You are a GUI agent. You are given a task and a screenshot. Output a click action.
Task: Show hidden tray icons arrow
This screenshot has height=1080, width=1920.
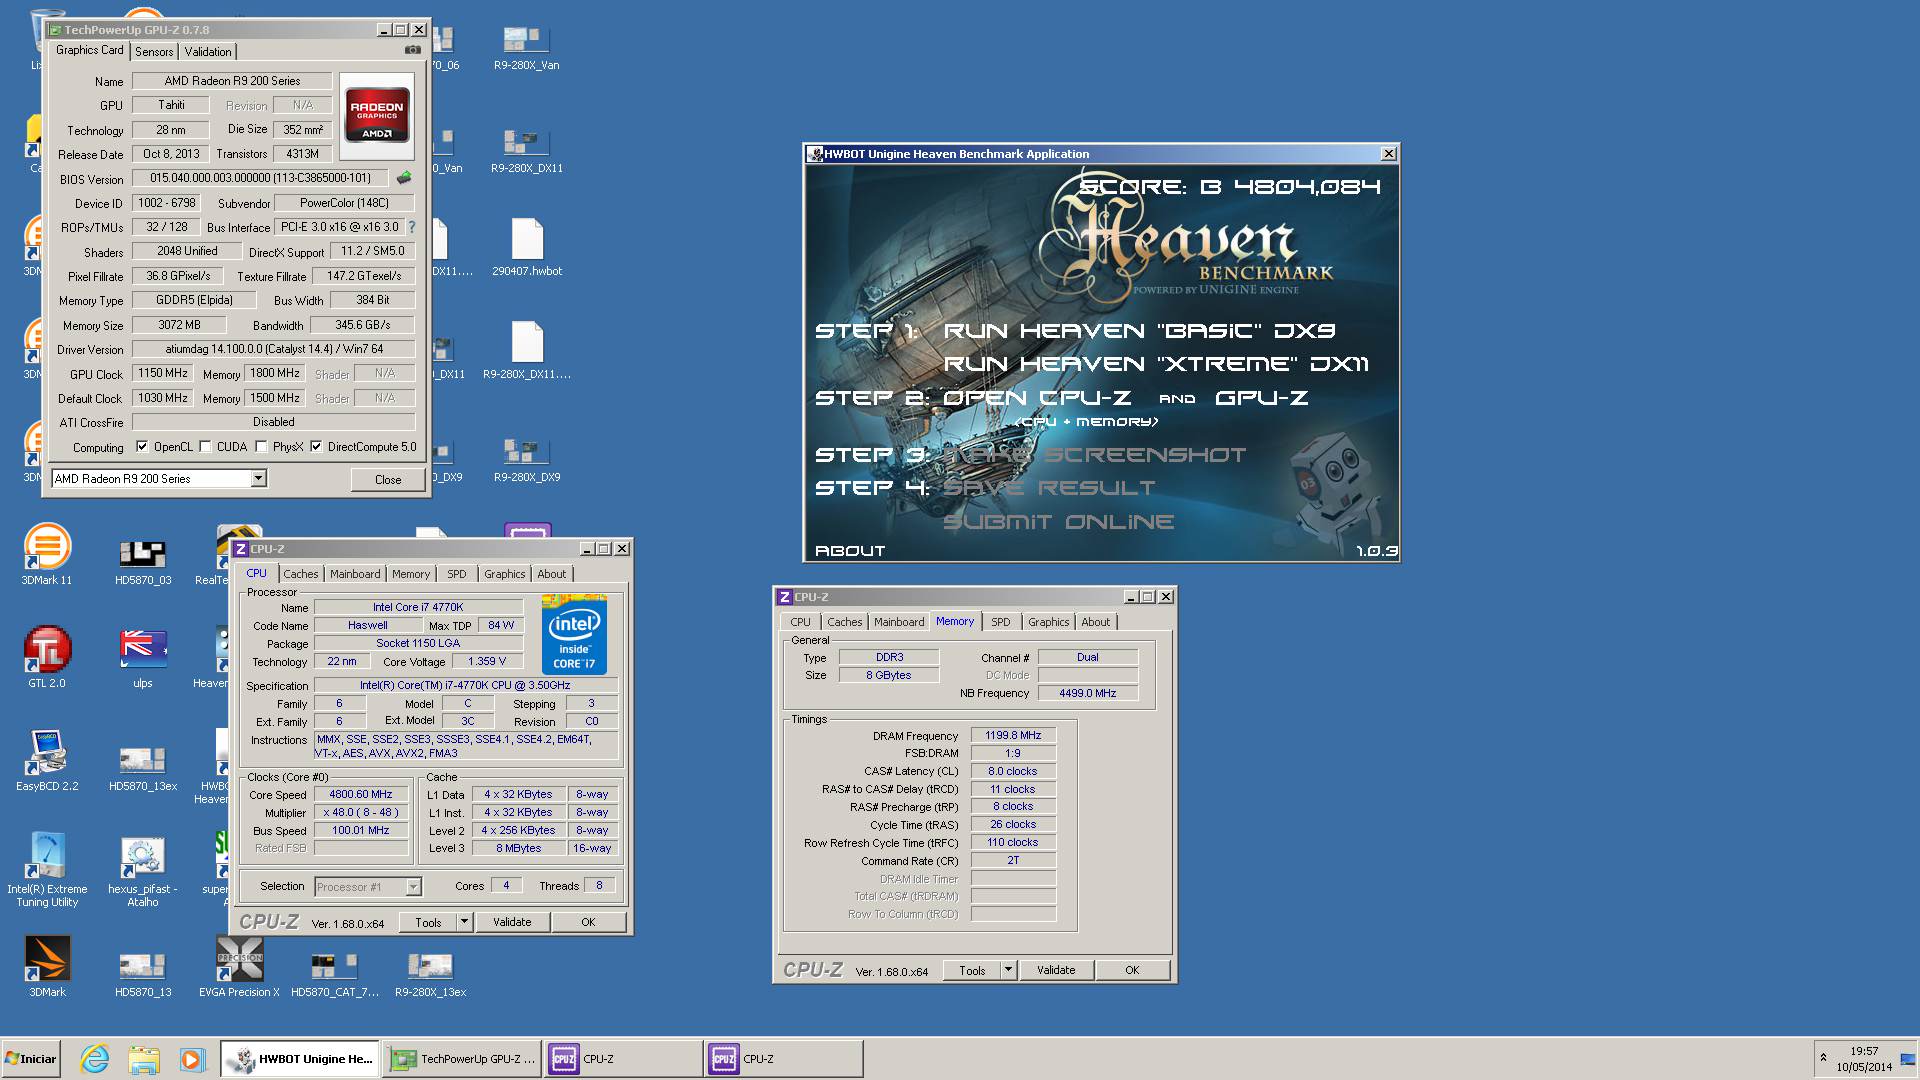1823,1058
